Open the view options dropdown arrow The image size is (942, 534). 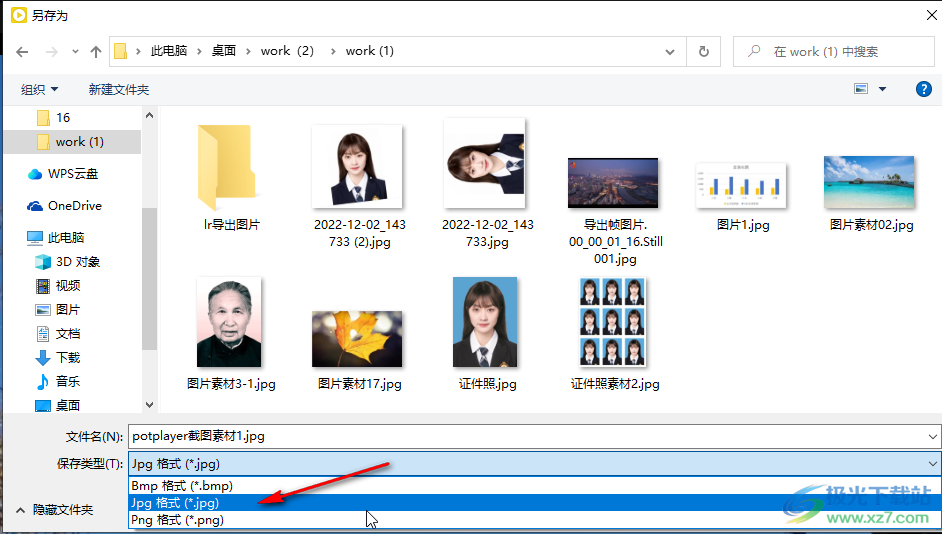[x=883, y=89]
